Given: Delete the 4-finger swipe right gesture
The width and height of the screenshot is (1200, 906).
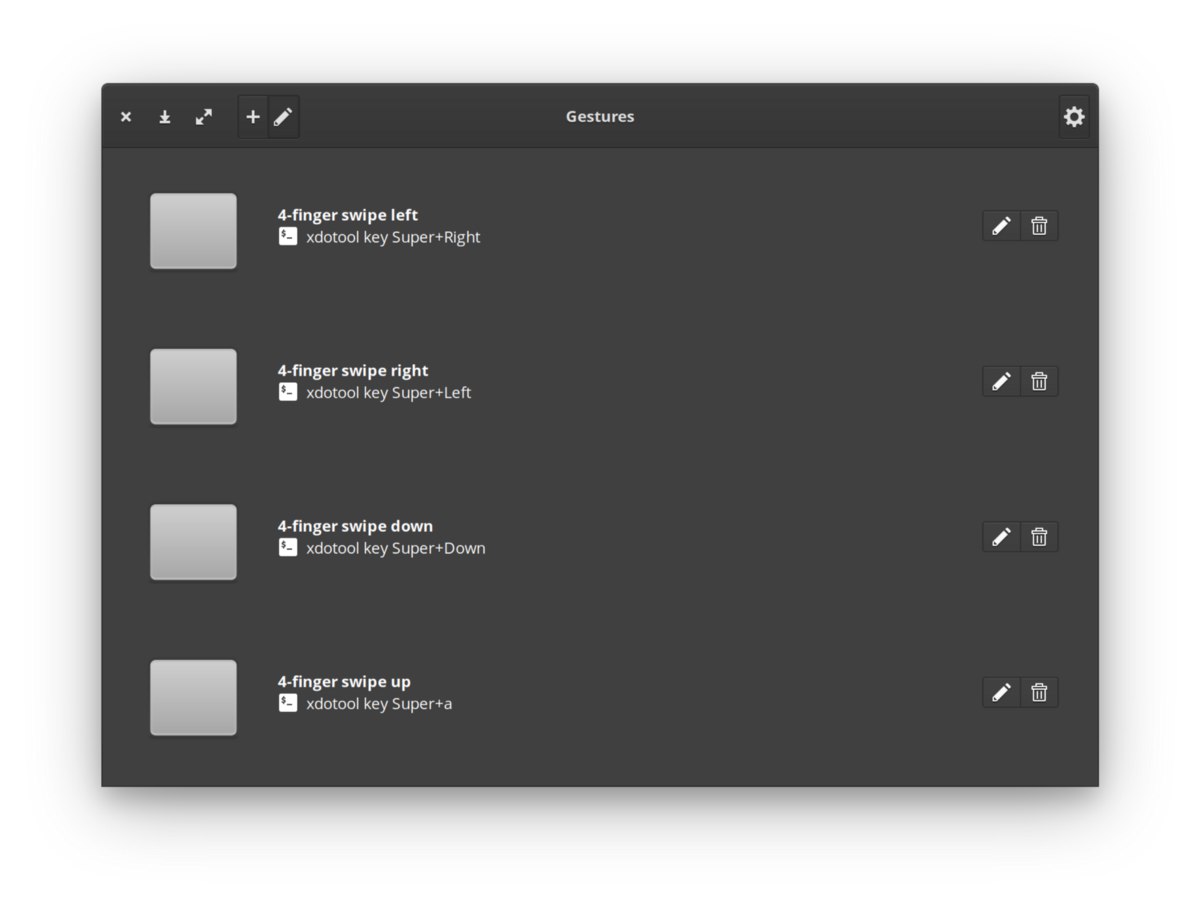Looking at the screenshot, I should pos(1039,381).
